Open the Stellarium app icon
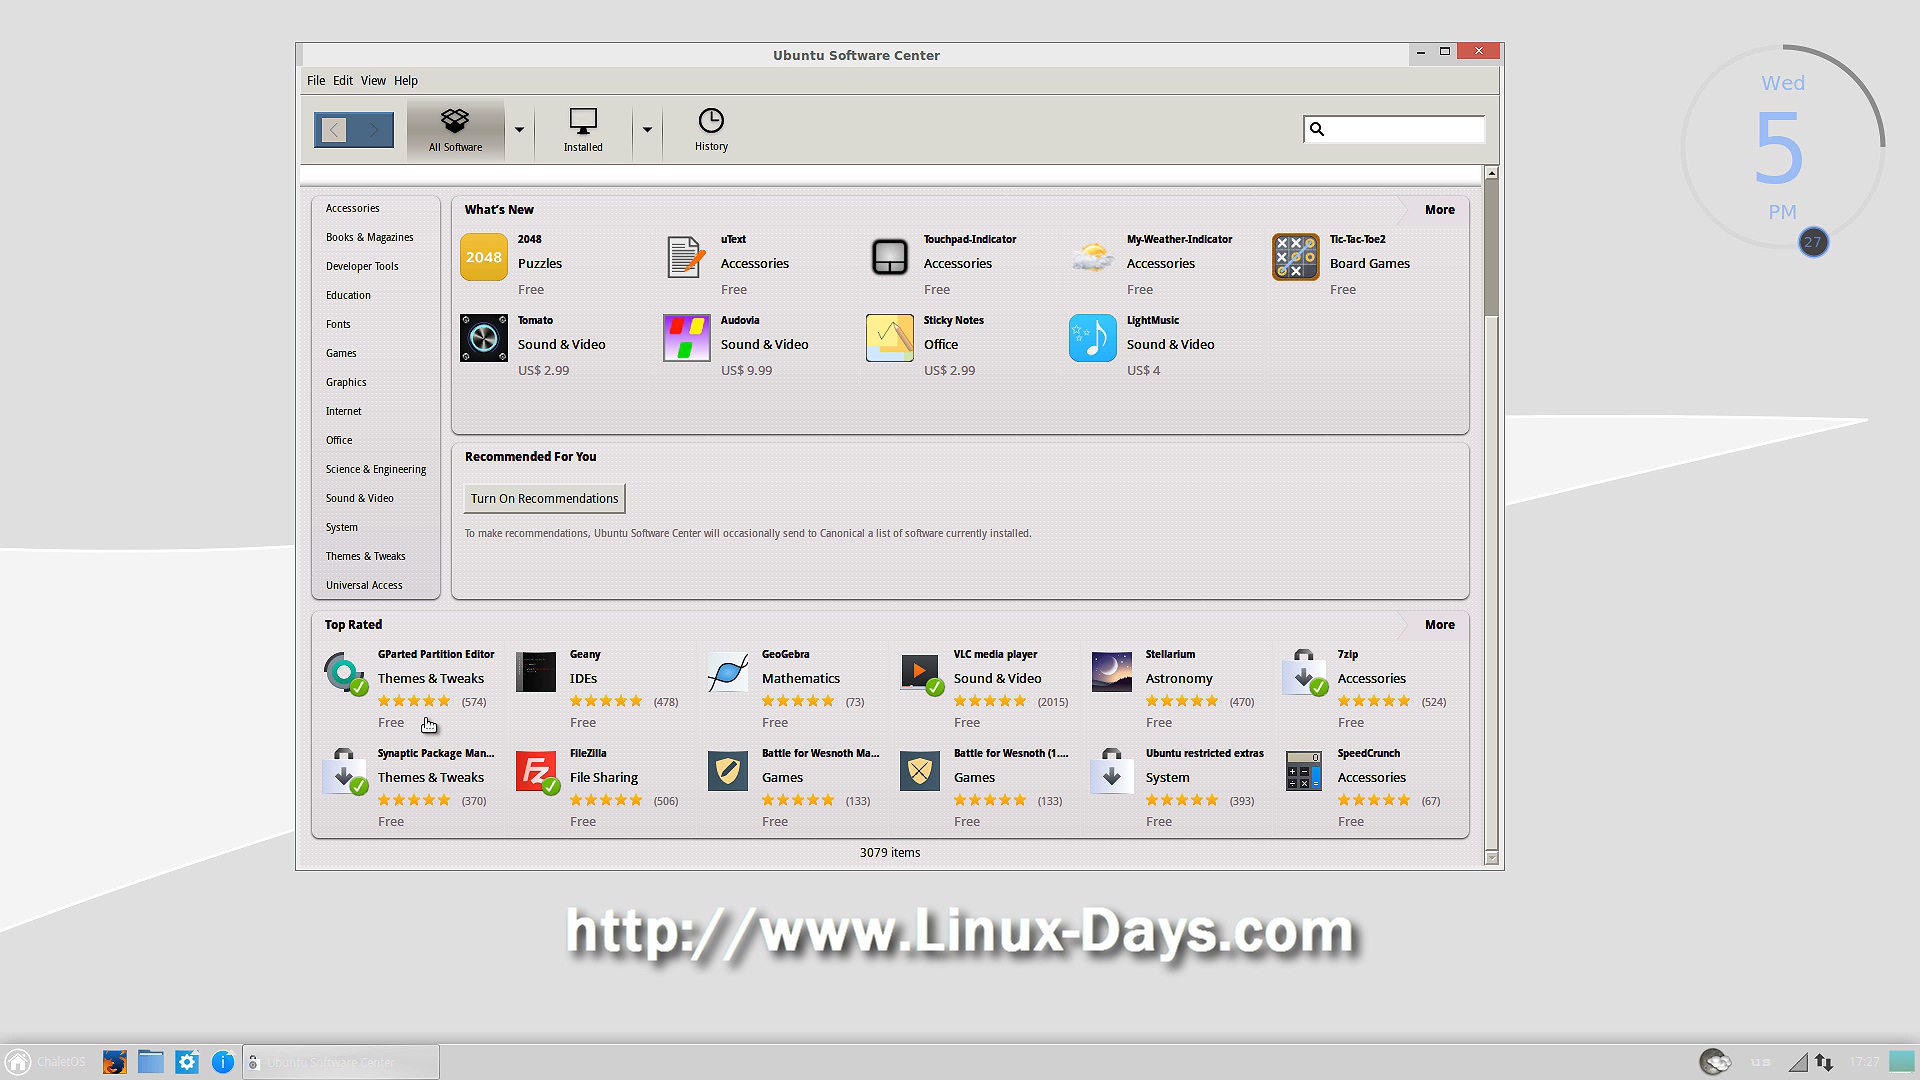 click(x=1112, y=672)
